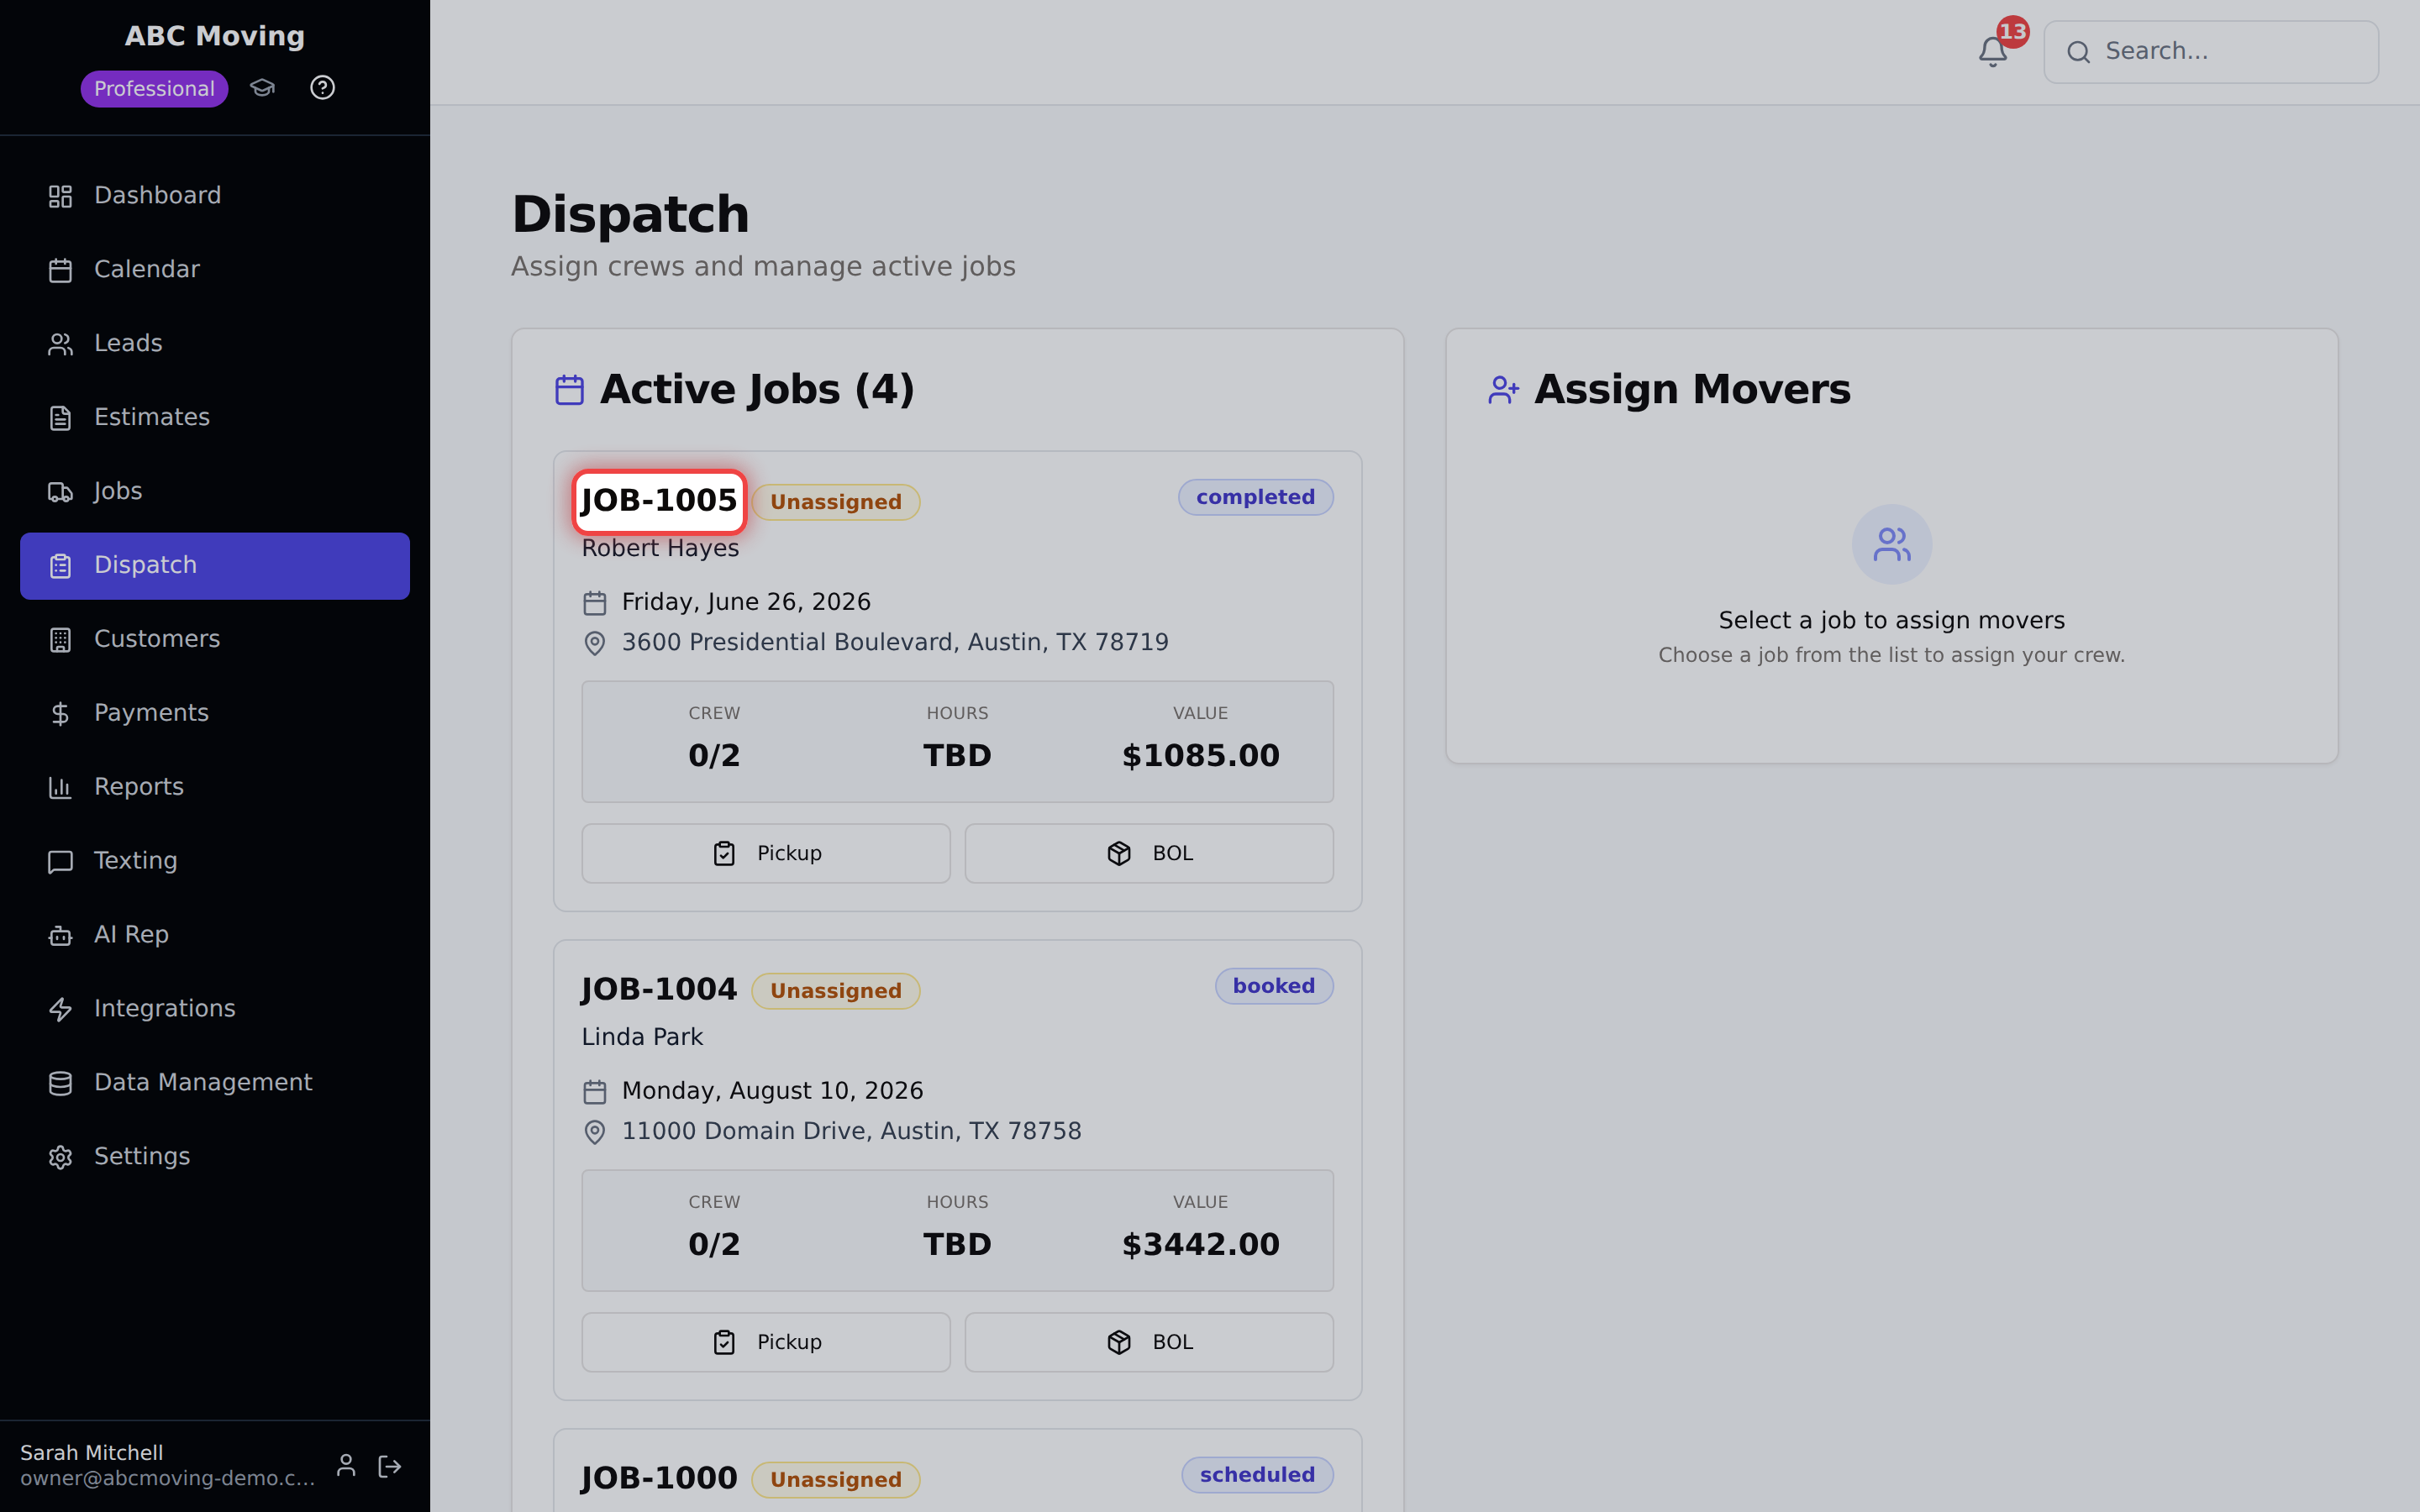Click the Data Management database icon
Viewport: 2420px width, 1512px height.
coord(60,1084)
